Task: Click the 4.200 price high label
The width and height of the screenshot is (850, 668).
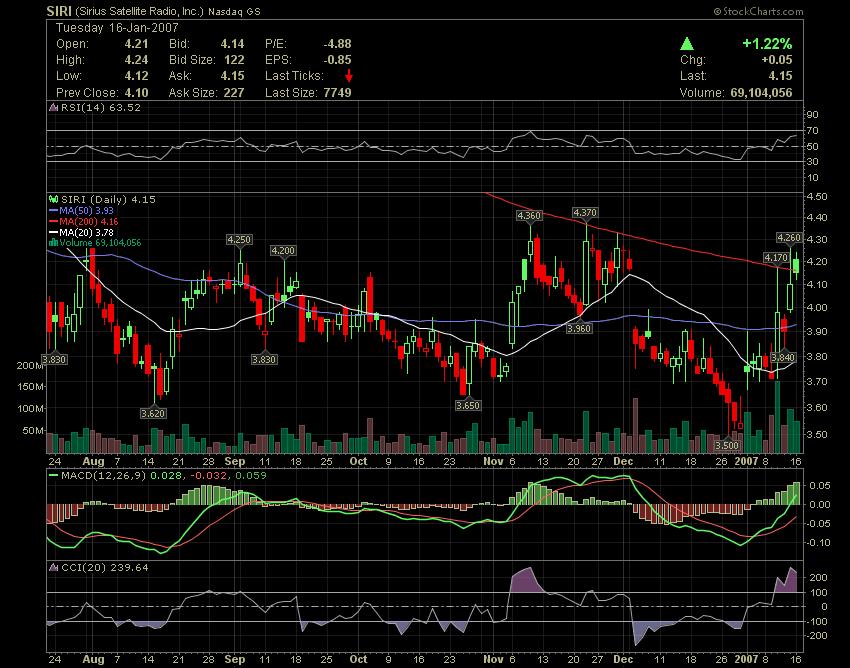Action: click(283, 250)
